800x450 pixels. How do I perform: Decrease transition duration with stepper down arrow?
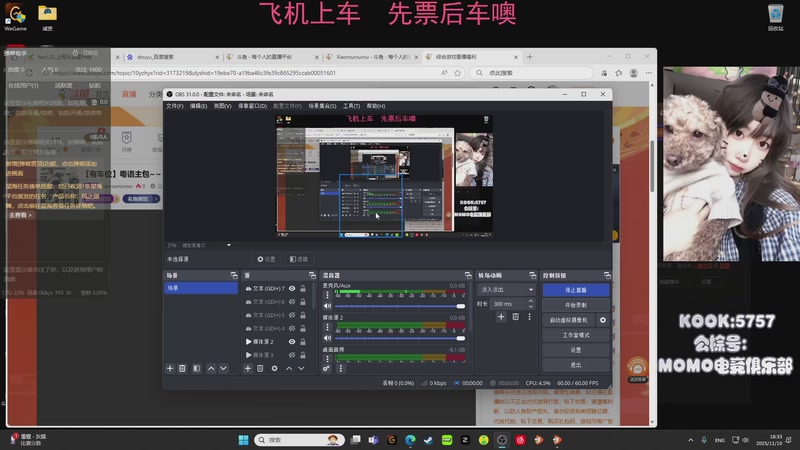(x=531, y=307)
